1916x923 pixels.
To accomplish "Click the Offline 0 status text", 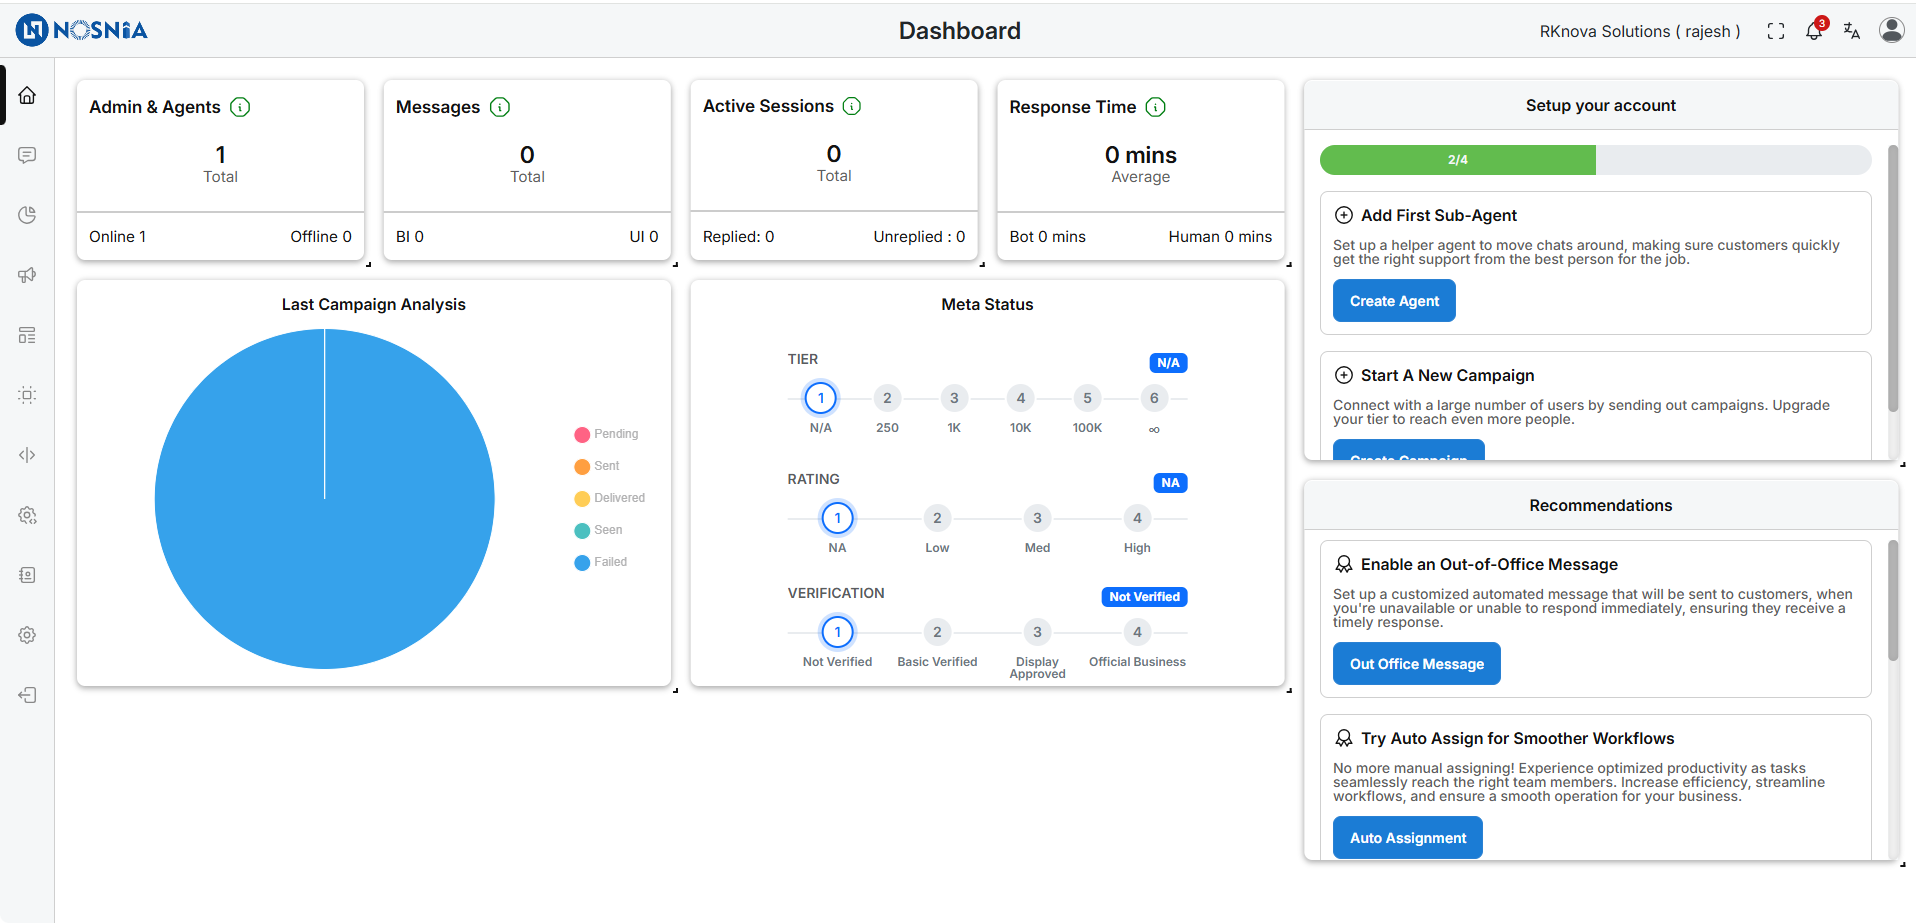I will point(321,237).
